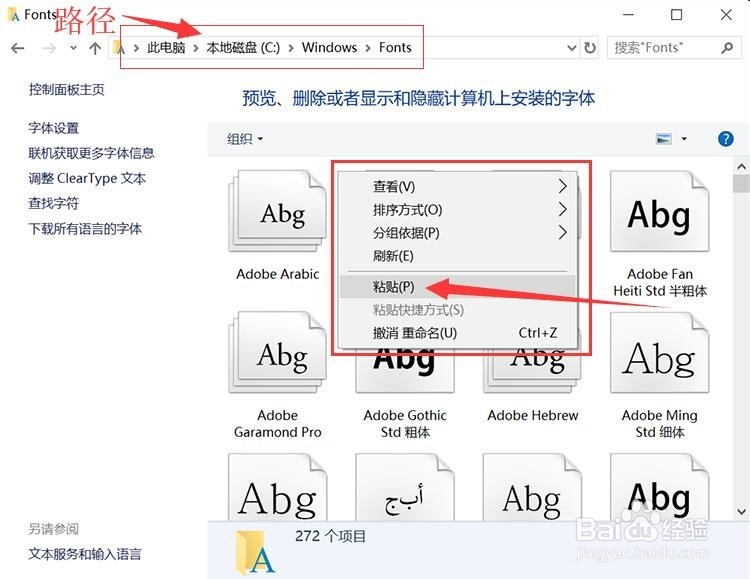Choose 排序方式(O) in context menu
Screen dimensions: 750x579
(x=458, y=210)
